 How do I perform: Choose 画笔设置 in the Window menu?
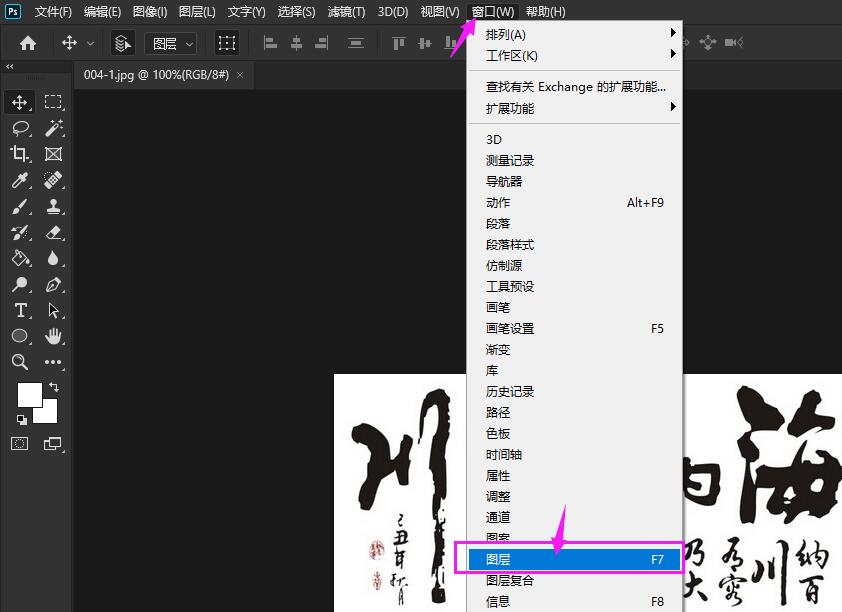(575, 328)
